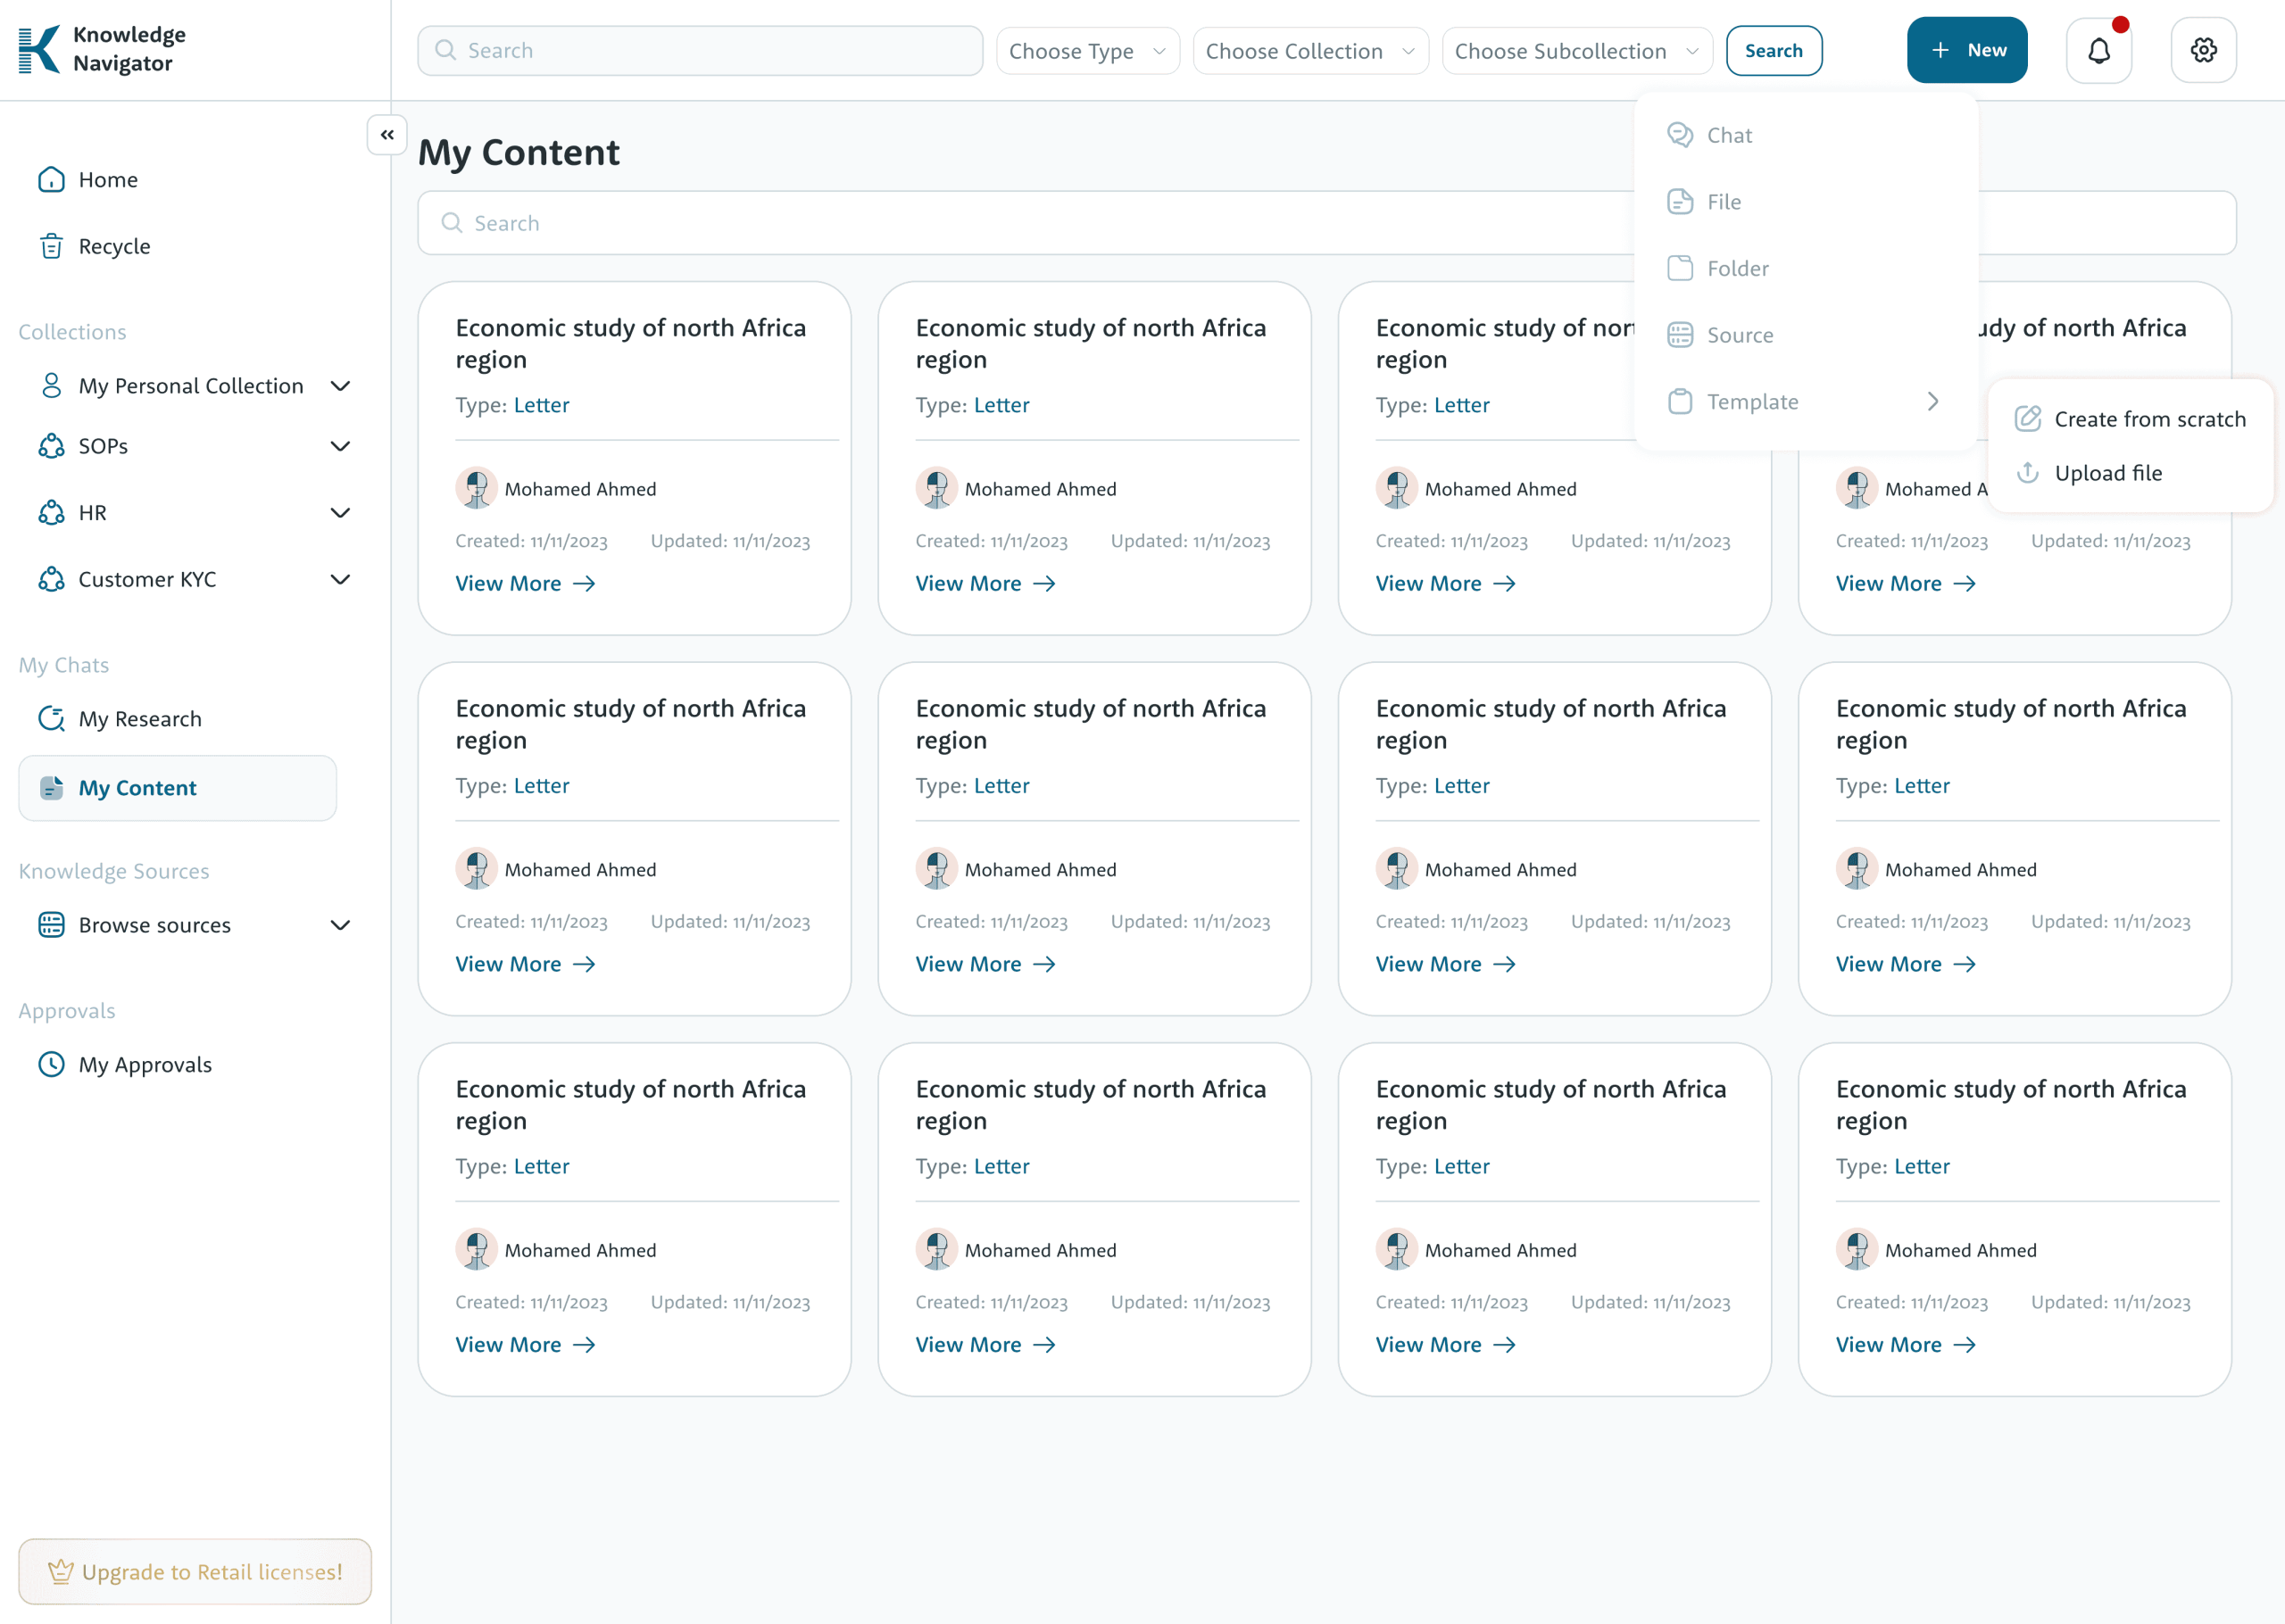Go to Home in the sidebar

(107, 180)
